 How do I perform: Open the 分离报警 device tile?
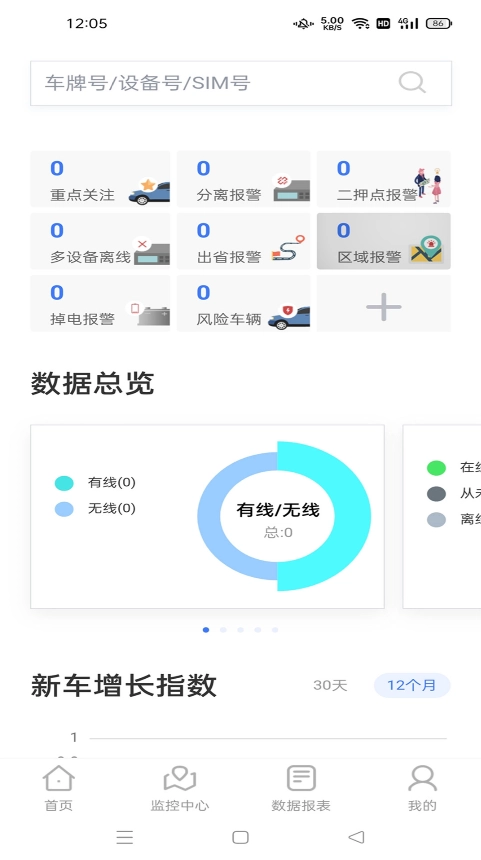[244, 179]
